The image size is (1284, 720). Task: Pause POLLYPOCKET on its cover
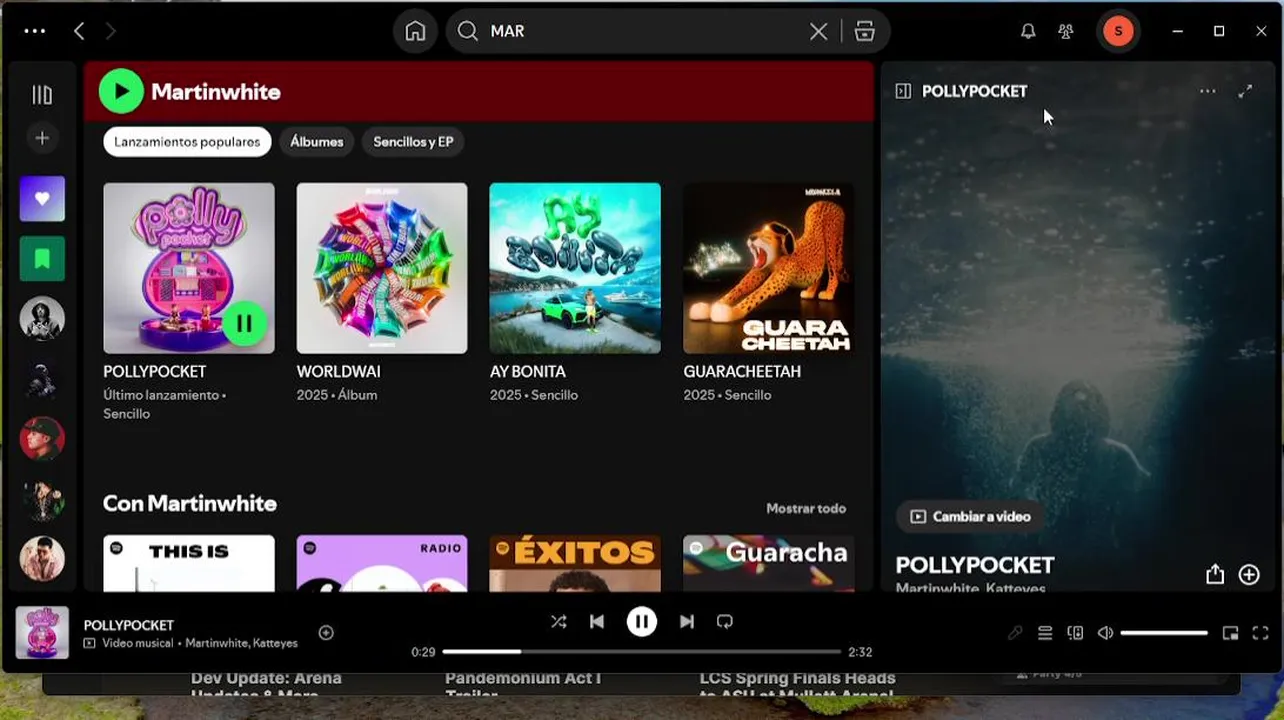[244, 323]
